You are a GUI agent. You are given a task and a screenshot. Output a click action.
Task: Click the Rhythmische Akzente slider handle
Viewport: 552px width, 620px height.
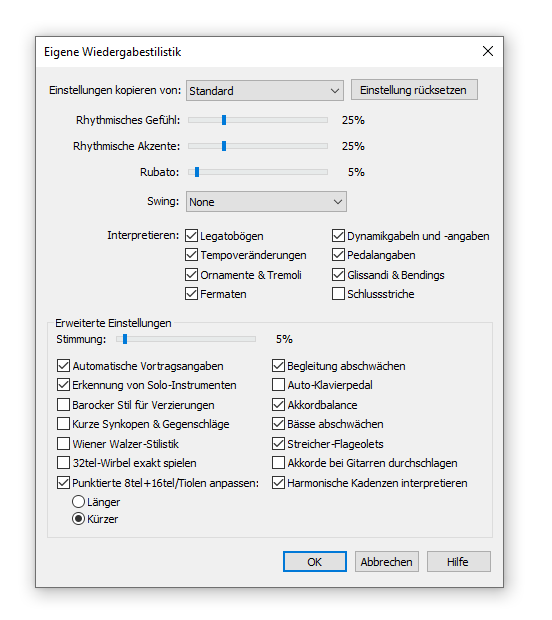[x=224, y=146]
